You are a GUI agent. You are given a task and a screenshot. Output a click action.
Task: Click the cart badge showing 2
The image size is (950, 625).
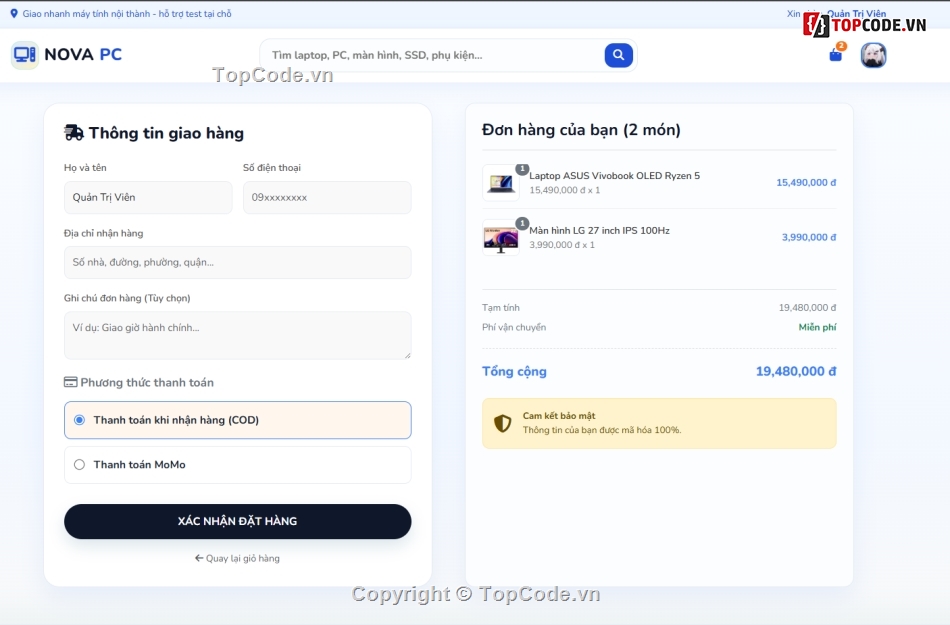(x=842, y=45)
